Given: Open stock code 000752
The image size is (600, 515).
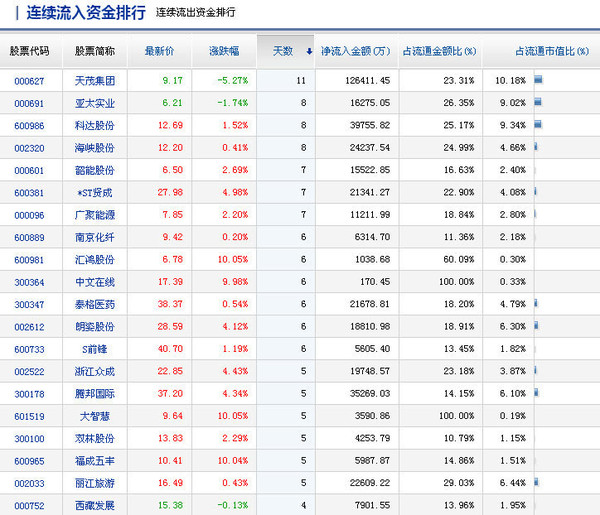Looking at the screenshot, I should point(29,506).
